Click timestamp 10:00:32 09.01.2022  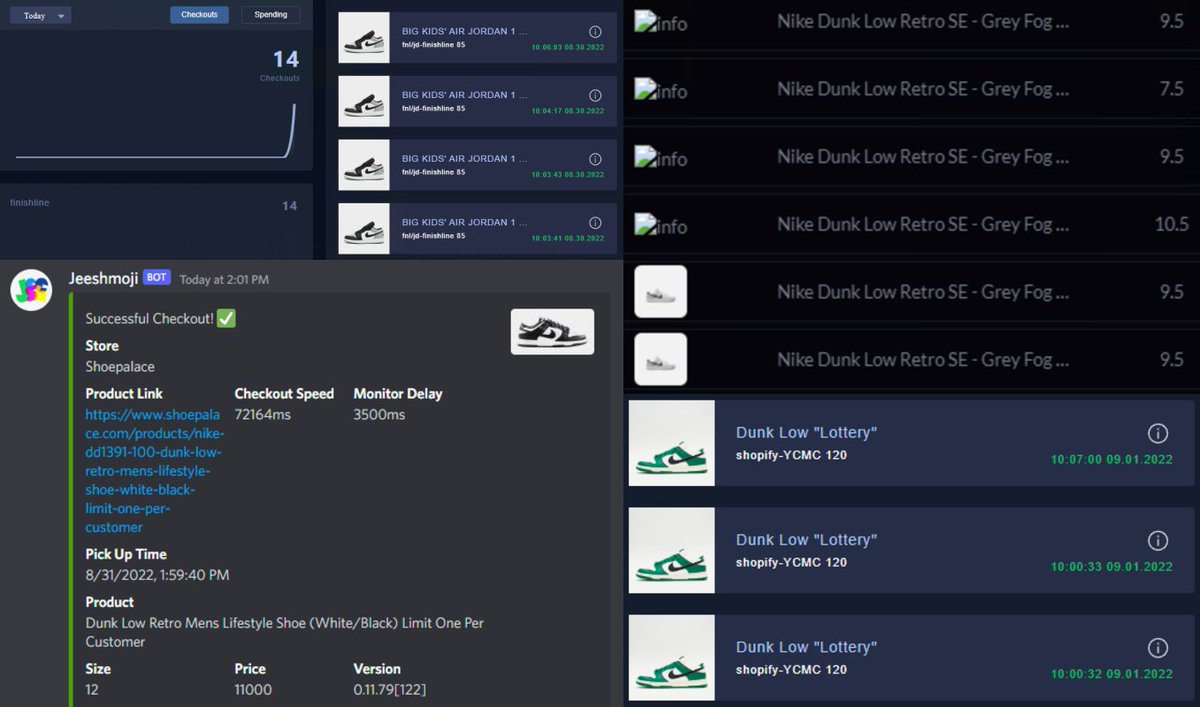[1111, 674]
